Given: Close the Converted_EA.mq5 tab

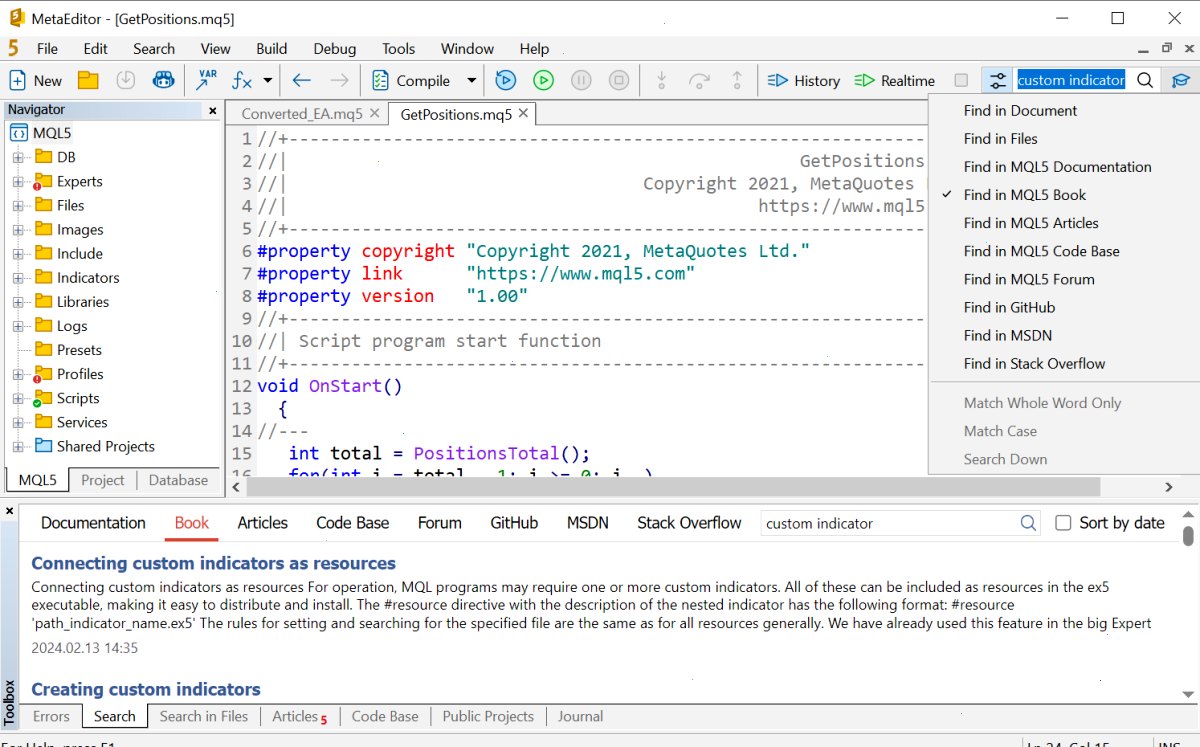Looking at the screenshot, I should 375,114.
